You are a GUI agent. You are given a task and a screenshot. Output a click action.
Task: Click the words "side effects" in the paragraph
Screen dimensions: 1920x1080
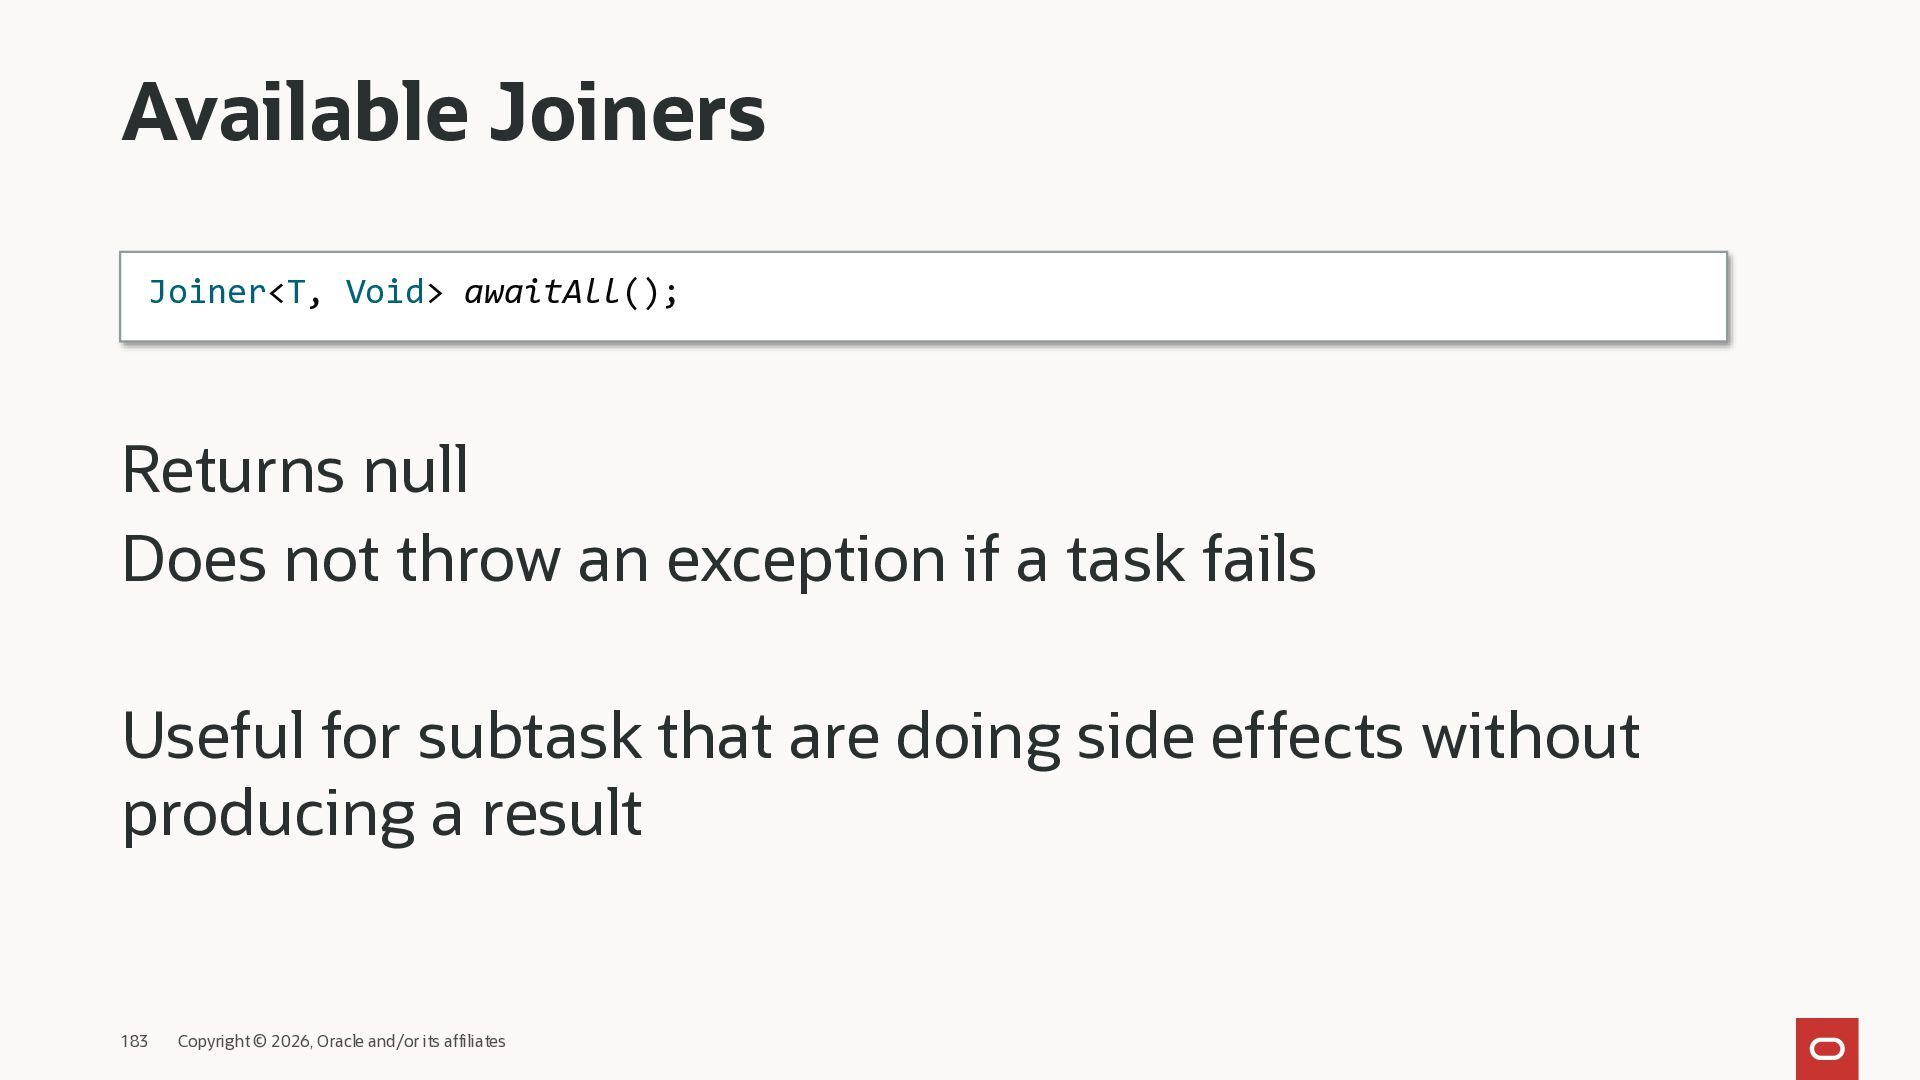(1239, 736)
